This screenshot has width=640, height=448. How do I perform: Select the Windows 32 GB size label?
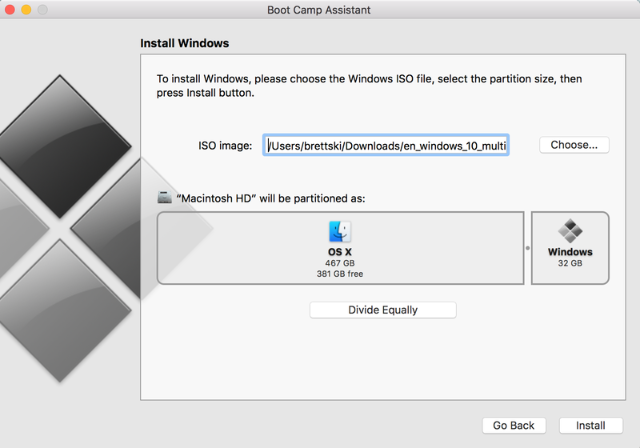(x=569, y=263)
